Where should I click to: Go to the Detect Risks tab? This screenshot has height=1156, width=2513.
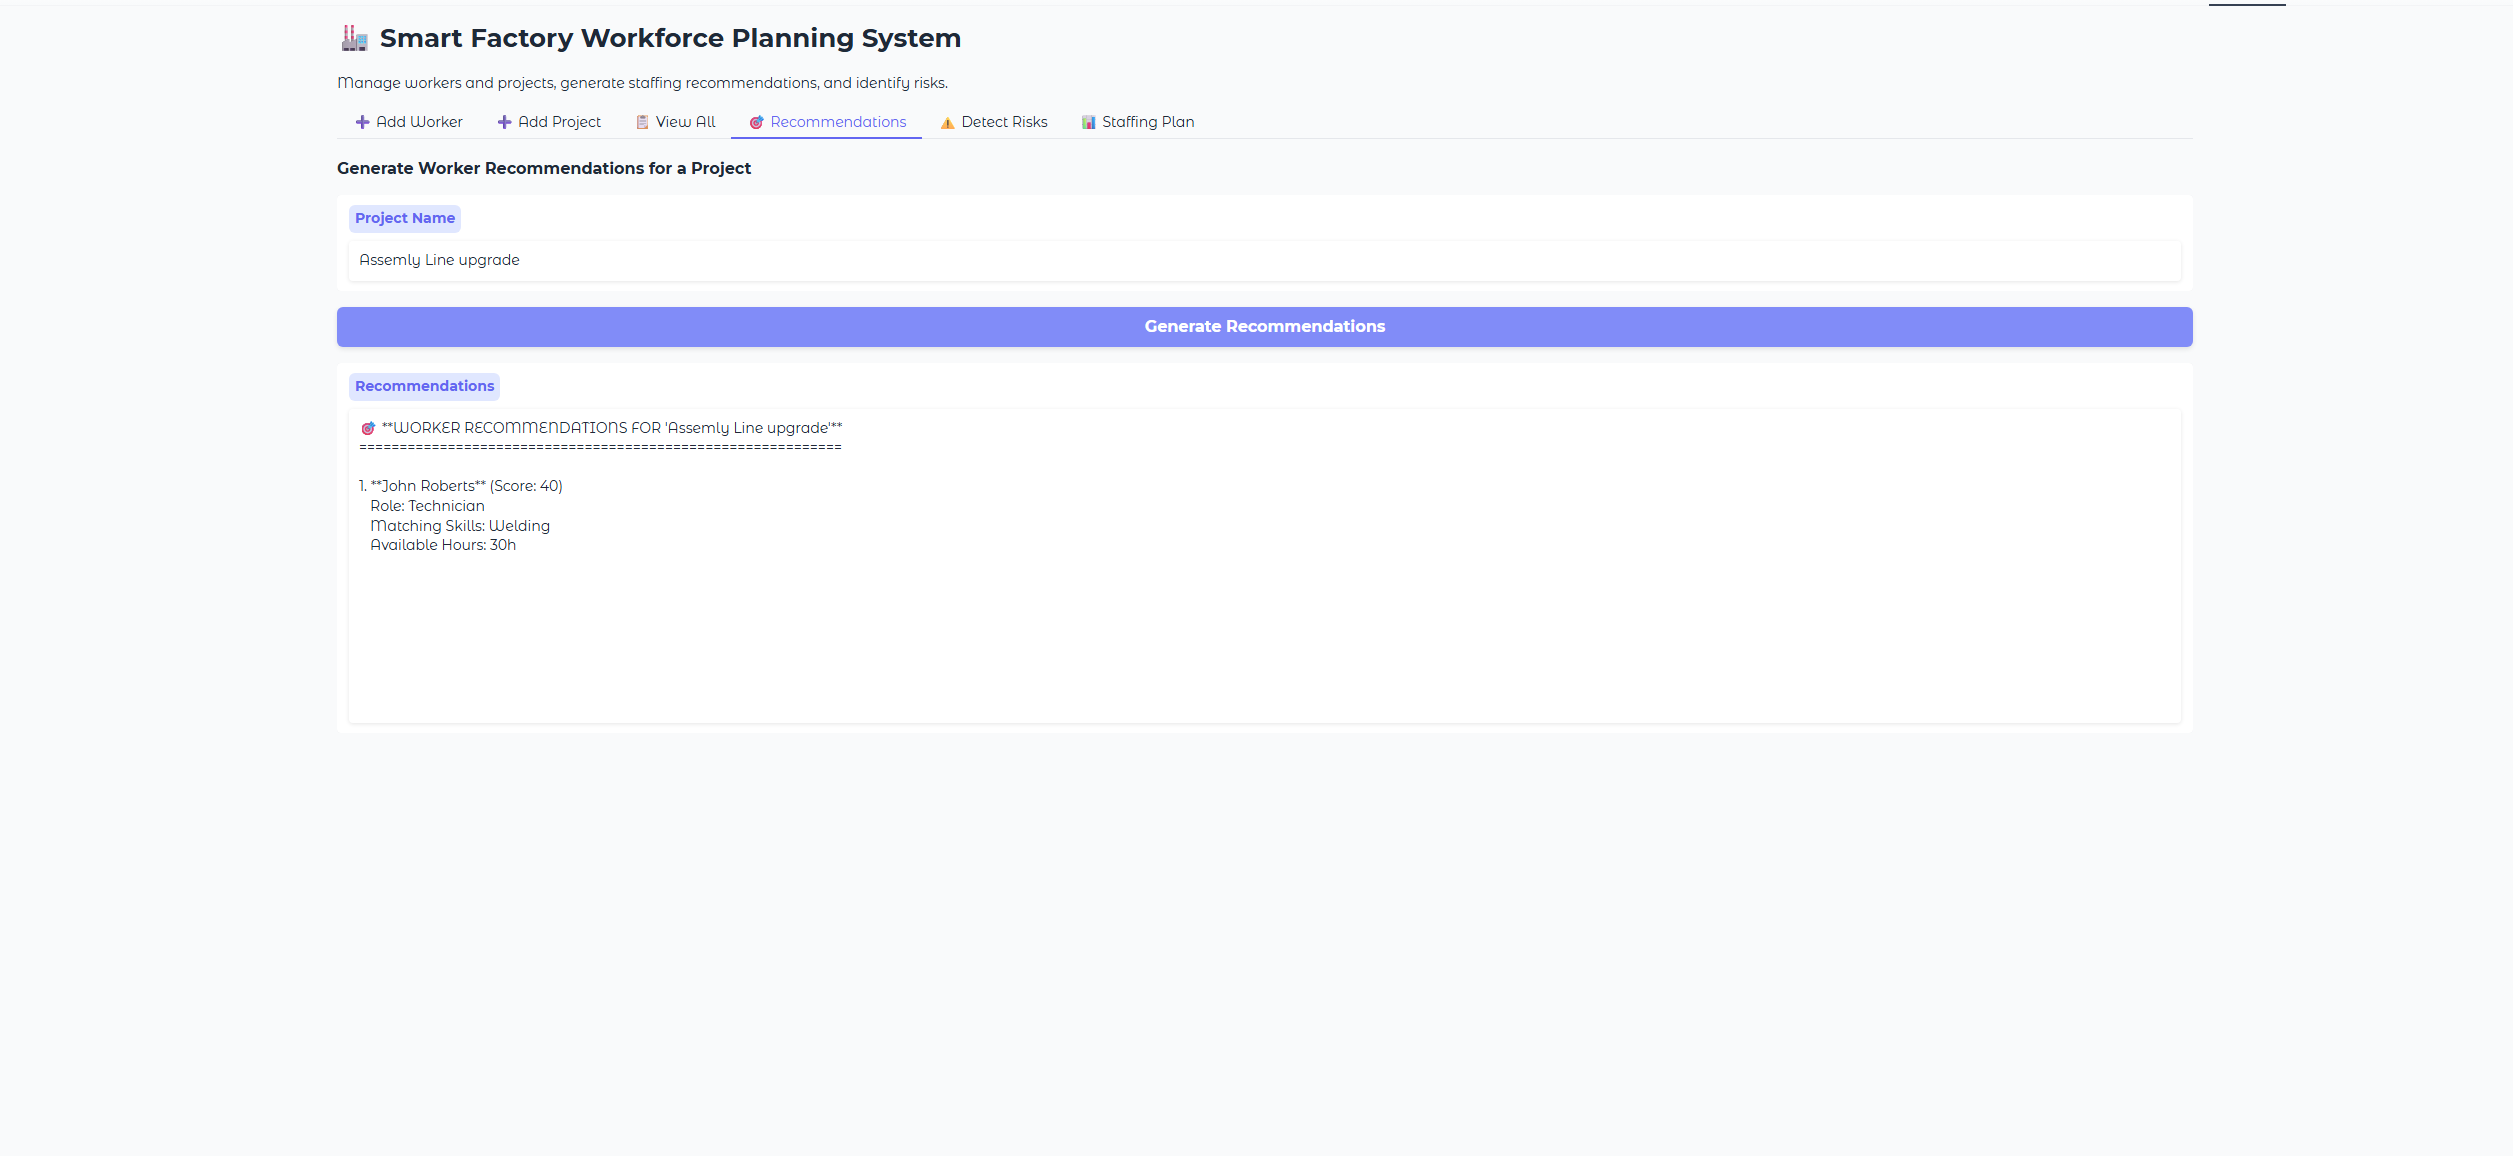coord(993,122)
